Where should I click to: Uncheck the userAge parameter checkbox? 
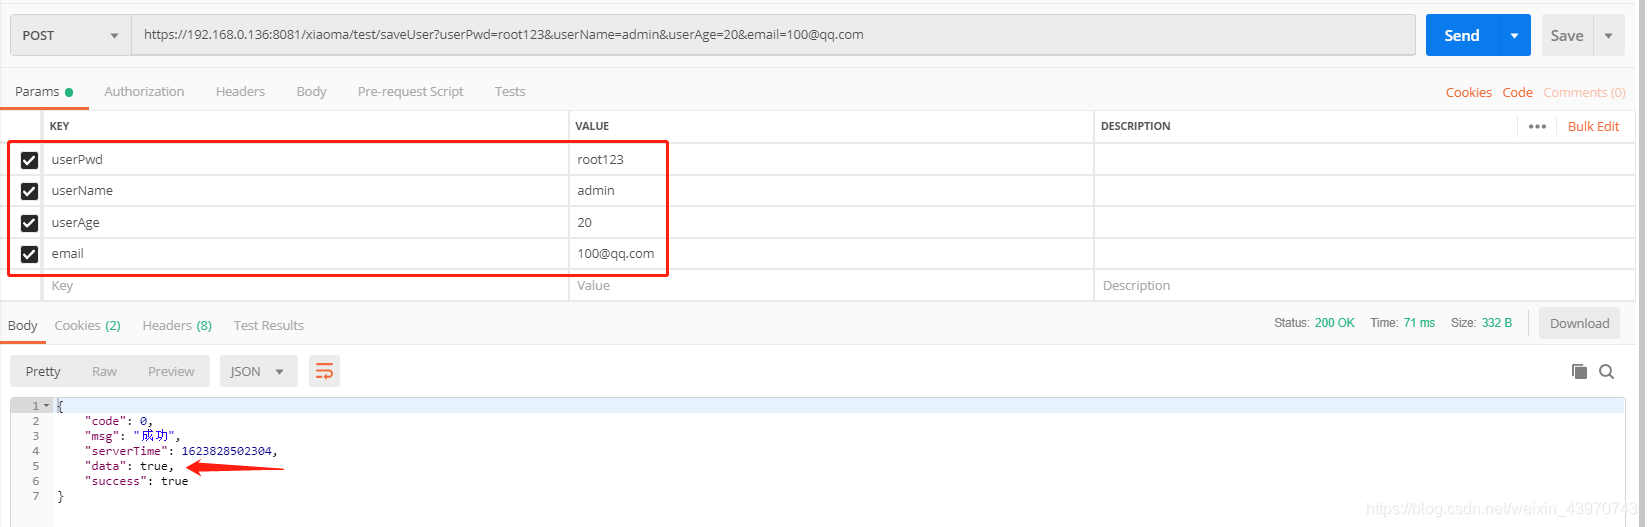point(29,223)
